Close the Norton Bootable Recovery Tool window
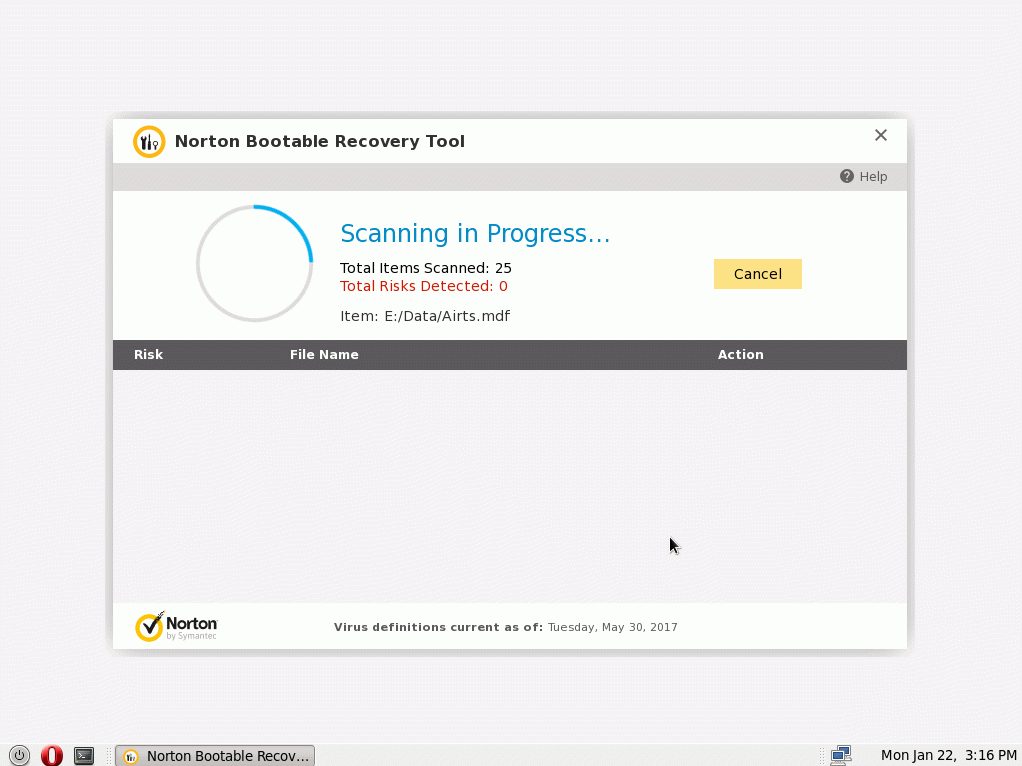This screenshot has width=1022, height=766. tap(881, 135)
